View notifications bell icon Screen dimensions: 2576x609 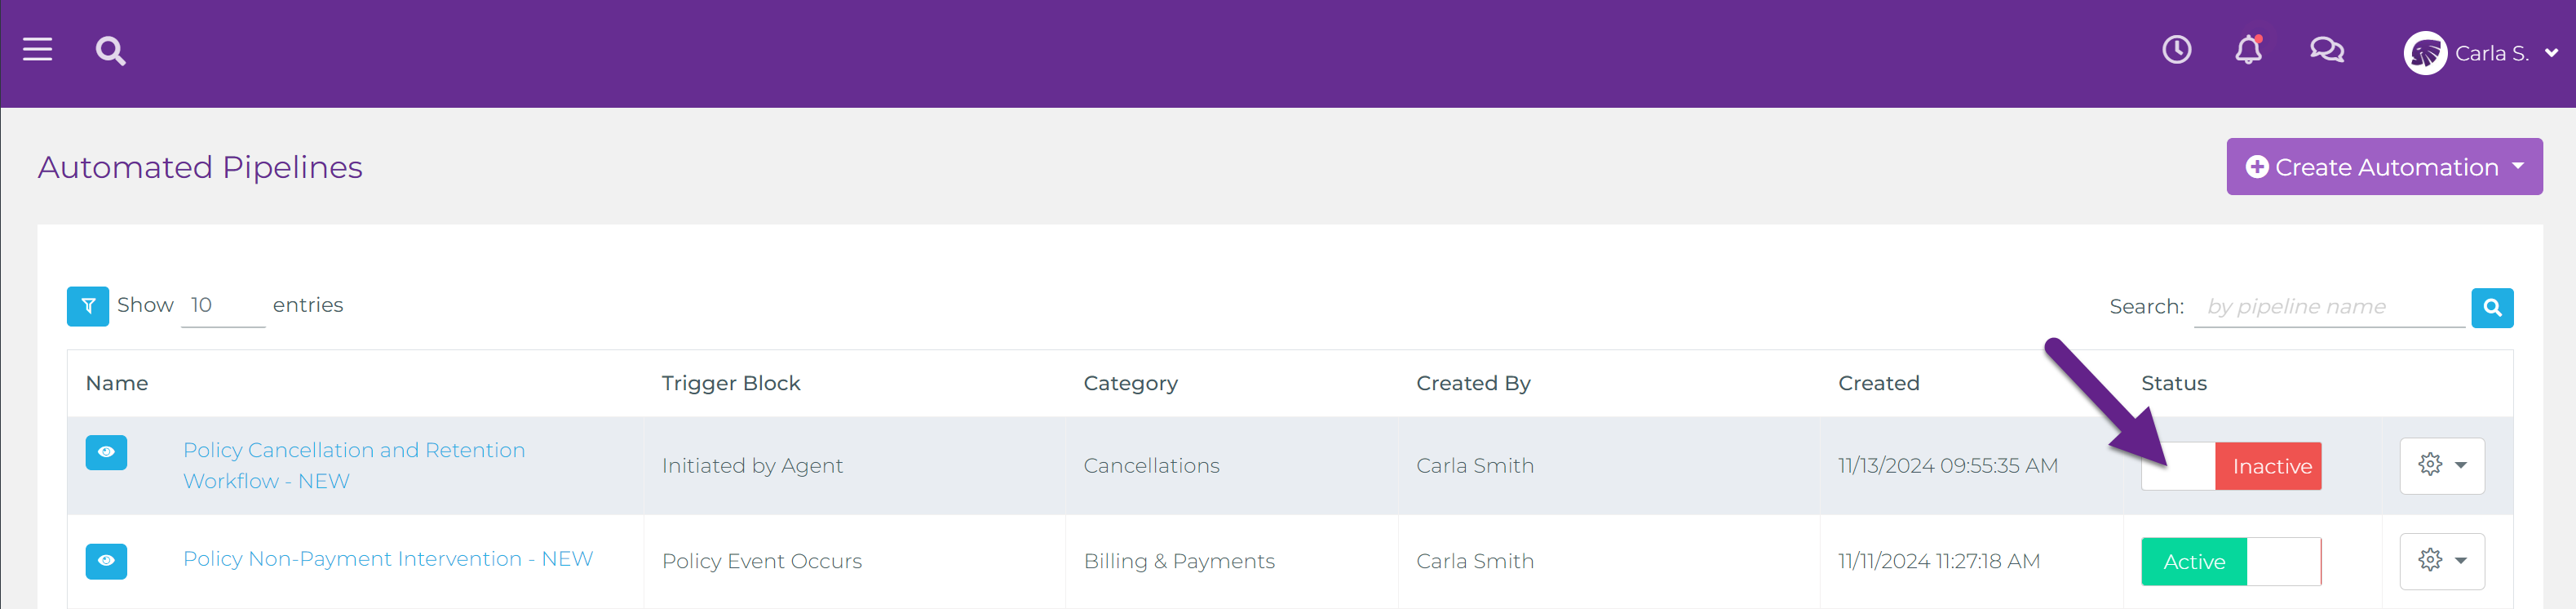click(x=2248, y=49)
